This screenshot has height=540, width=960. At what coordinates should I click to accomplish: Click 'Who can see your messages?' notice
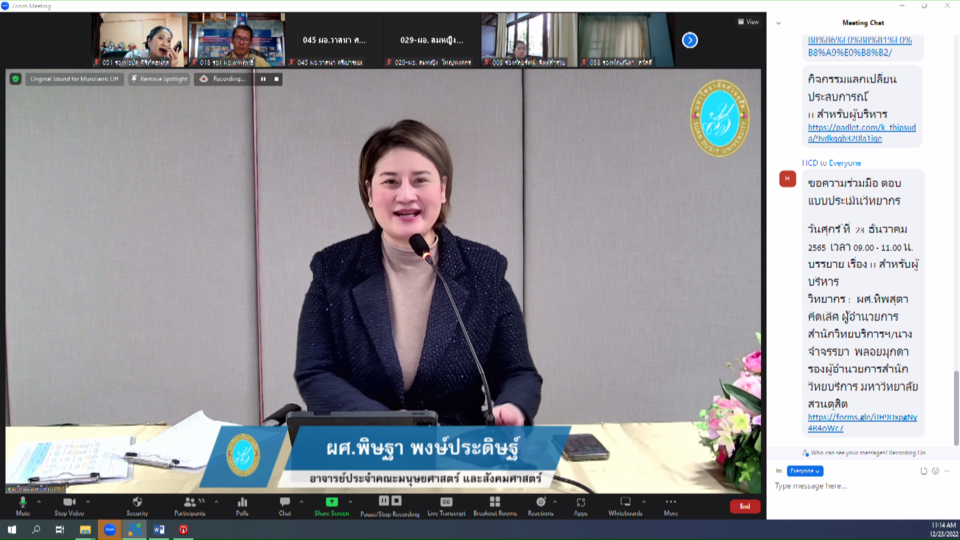(863, 453)
